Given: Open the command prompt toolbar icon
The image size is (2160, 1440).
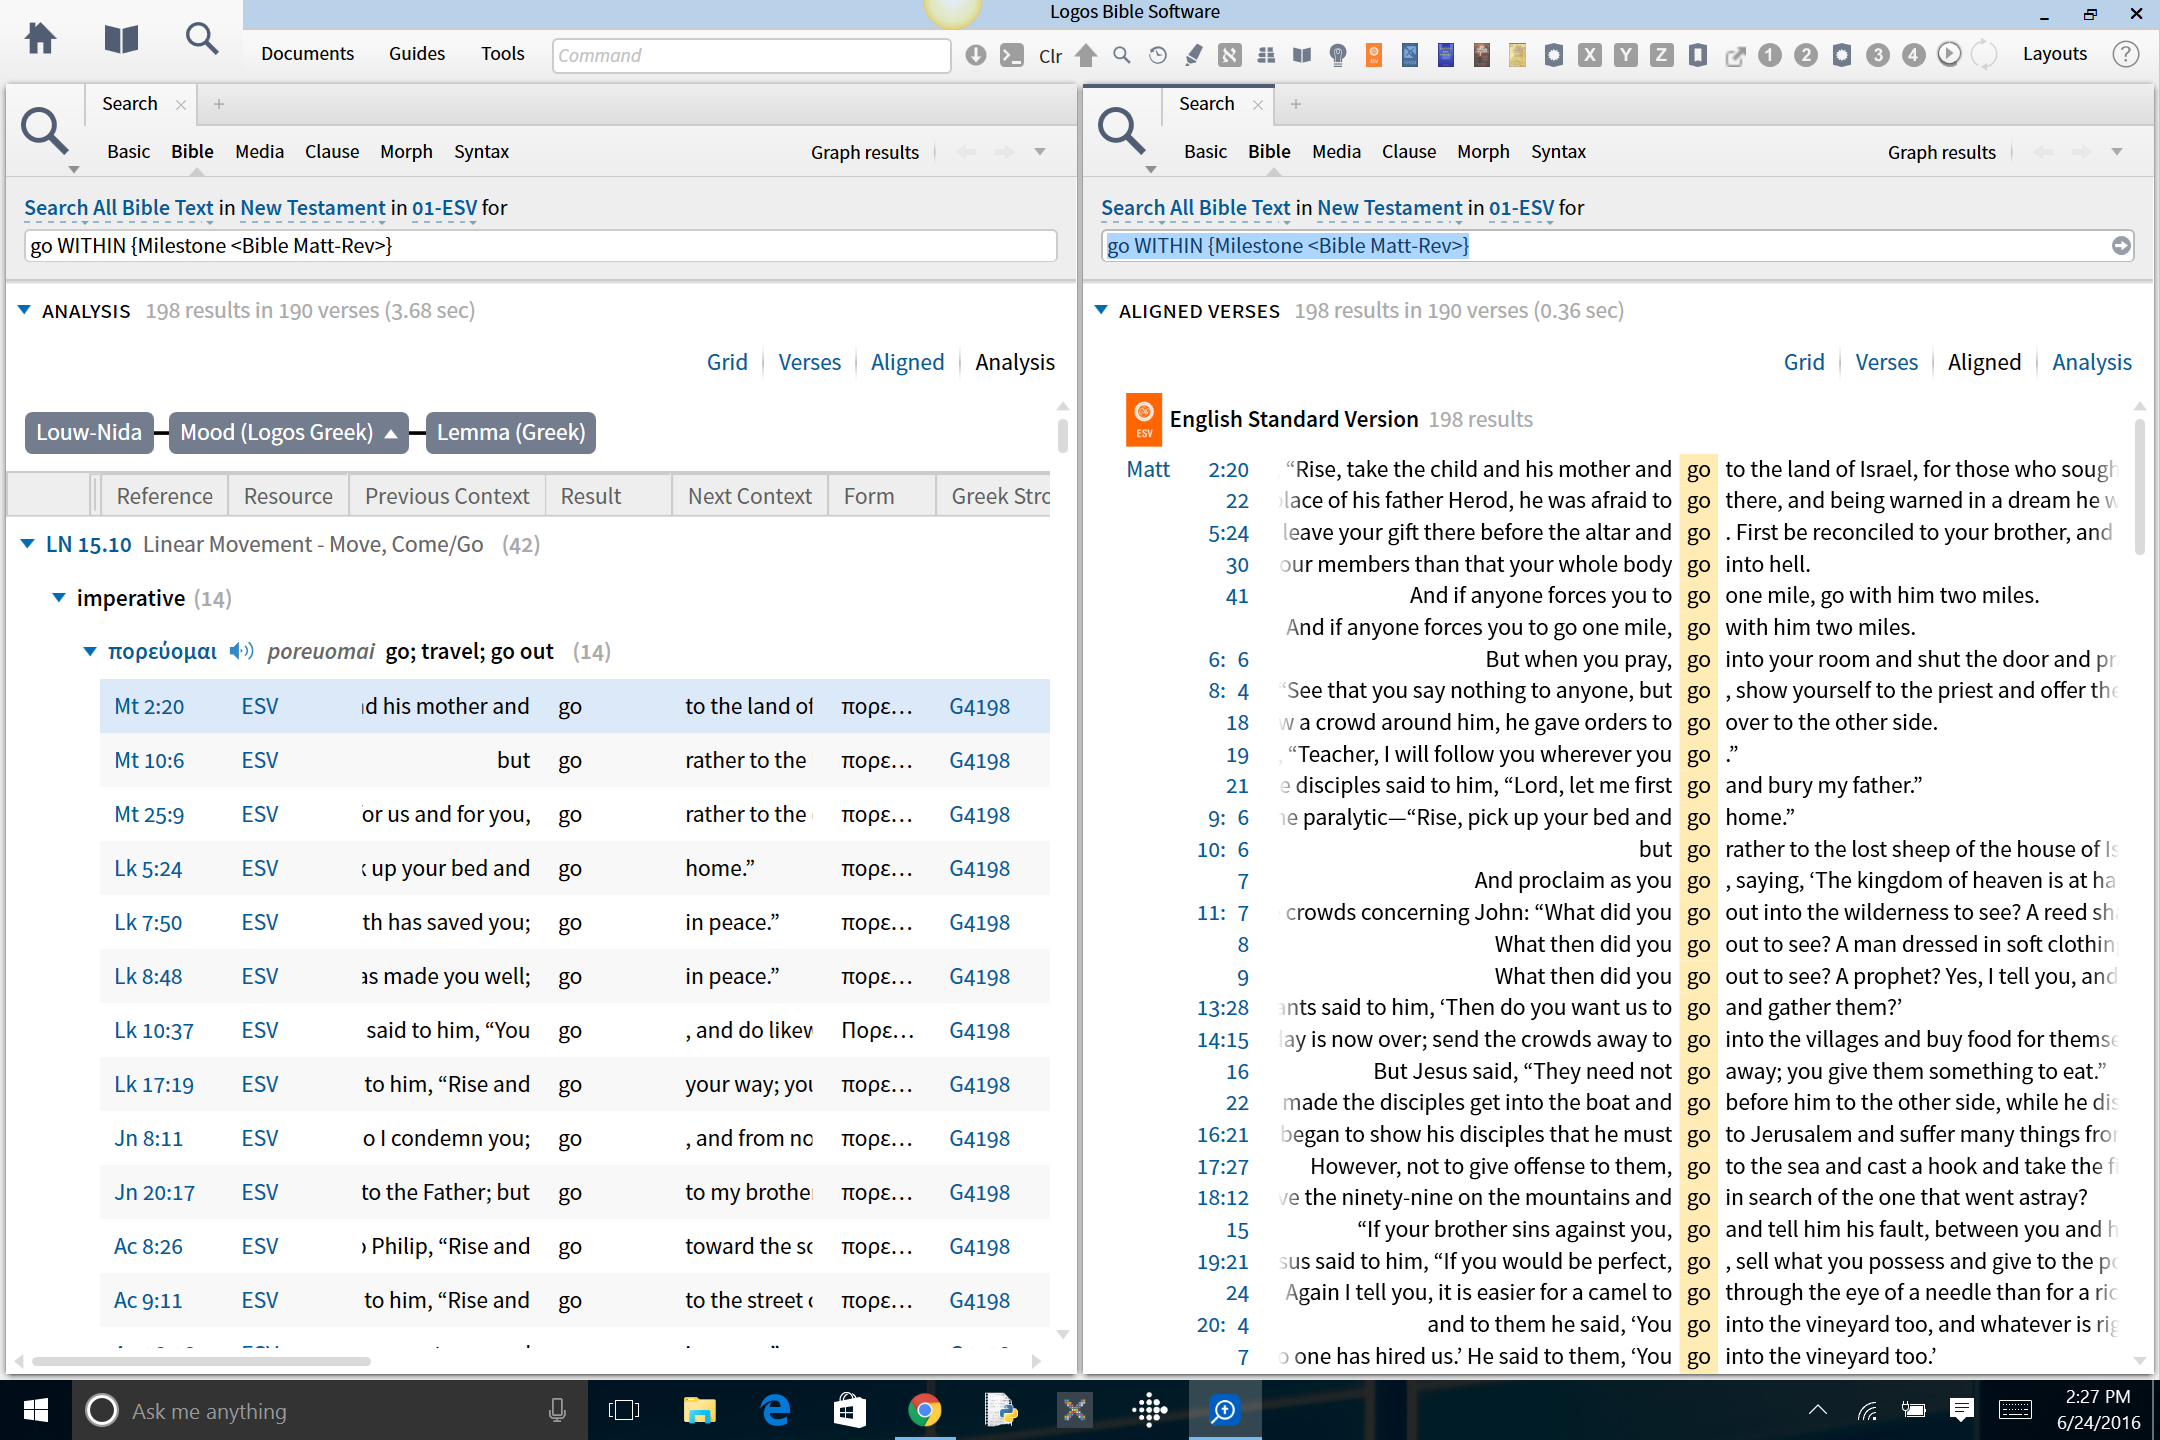Looking at the screenshot, I should click(x=1012, y=55).
